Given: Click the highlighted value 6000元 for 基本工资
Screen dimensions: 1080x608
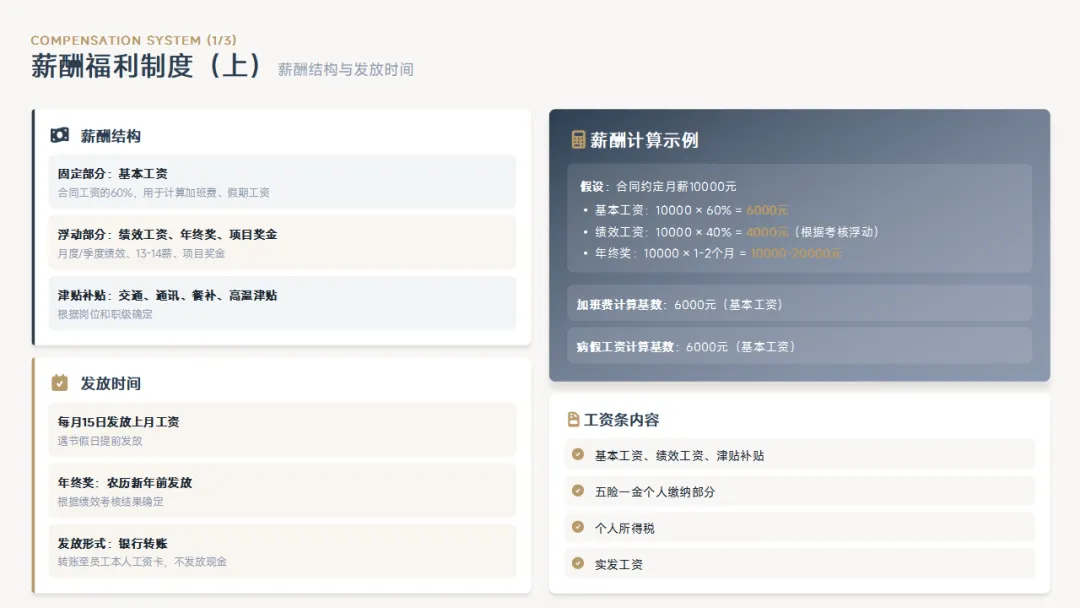Looking at the screenshot, I should [x=767, y=210].
